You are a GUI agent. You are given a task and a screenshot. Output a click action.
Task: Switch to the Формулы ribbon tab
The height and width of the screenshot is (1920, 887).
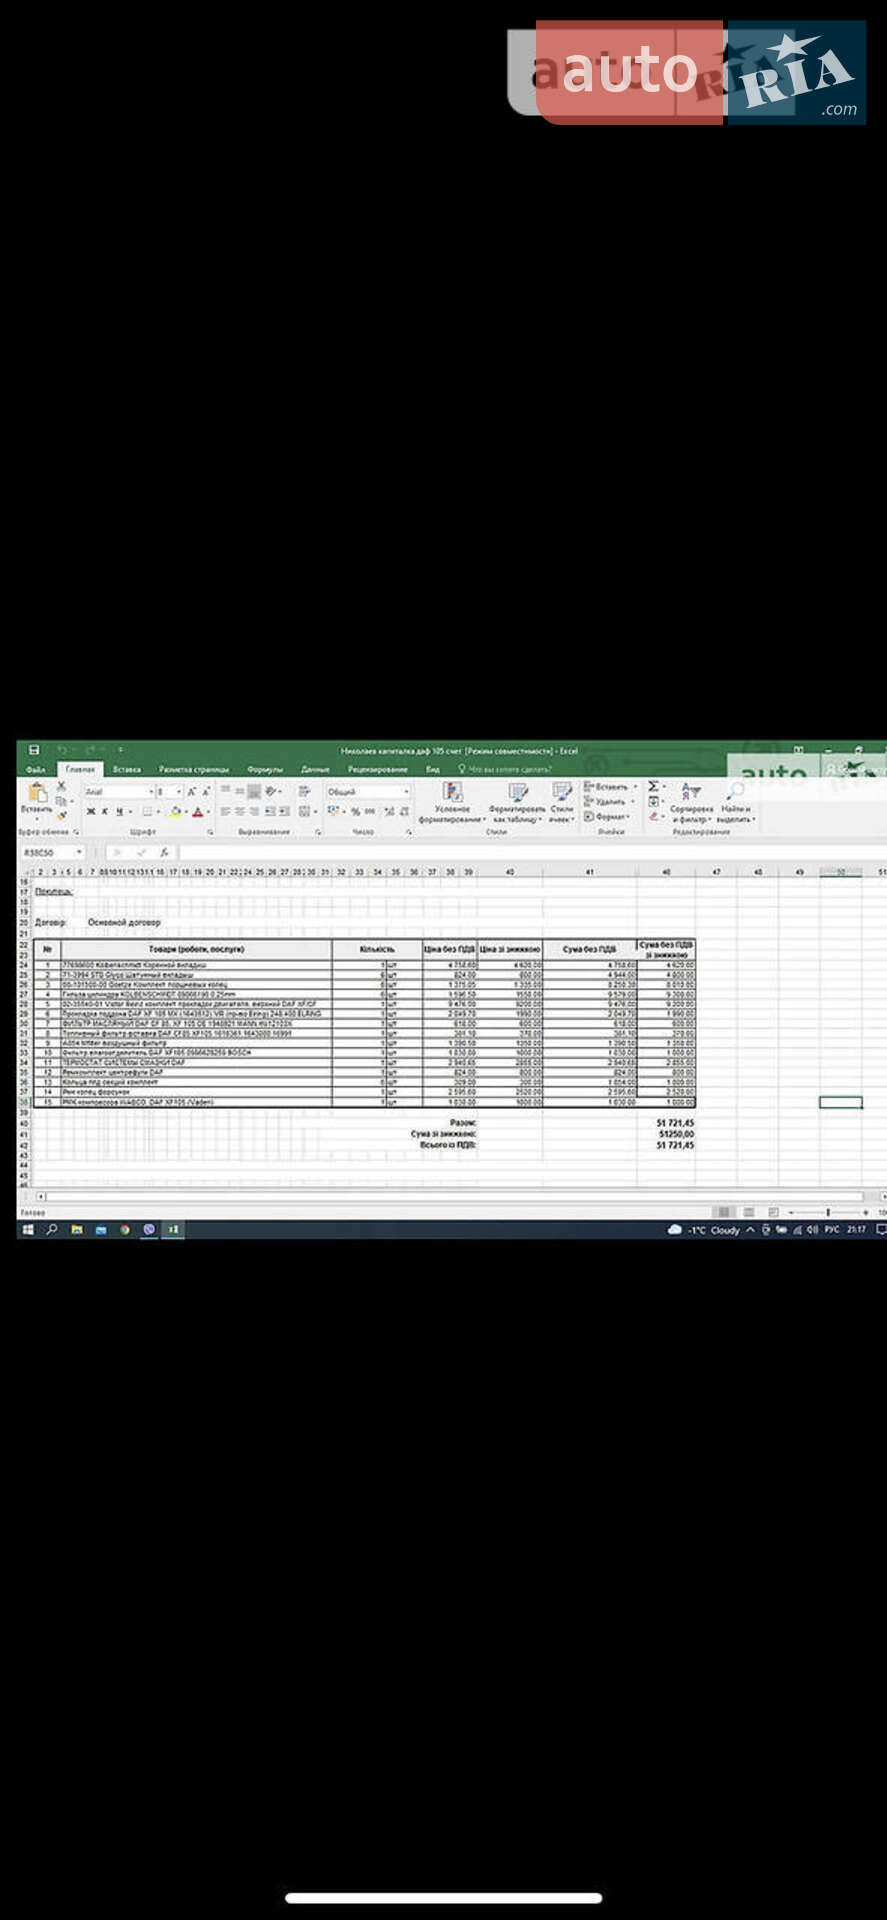tap(265, 769)
